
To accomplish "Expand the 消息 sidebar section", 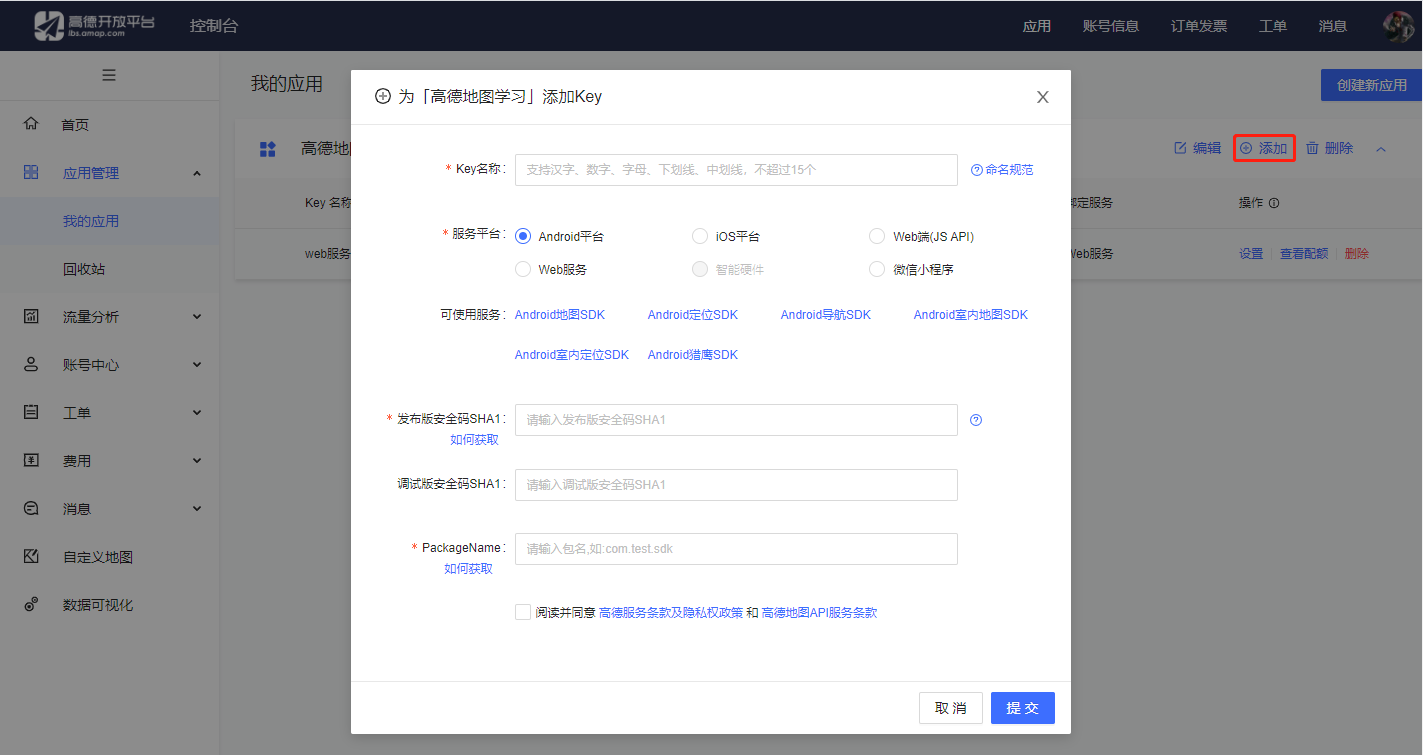I will [196, 509].
